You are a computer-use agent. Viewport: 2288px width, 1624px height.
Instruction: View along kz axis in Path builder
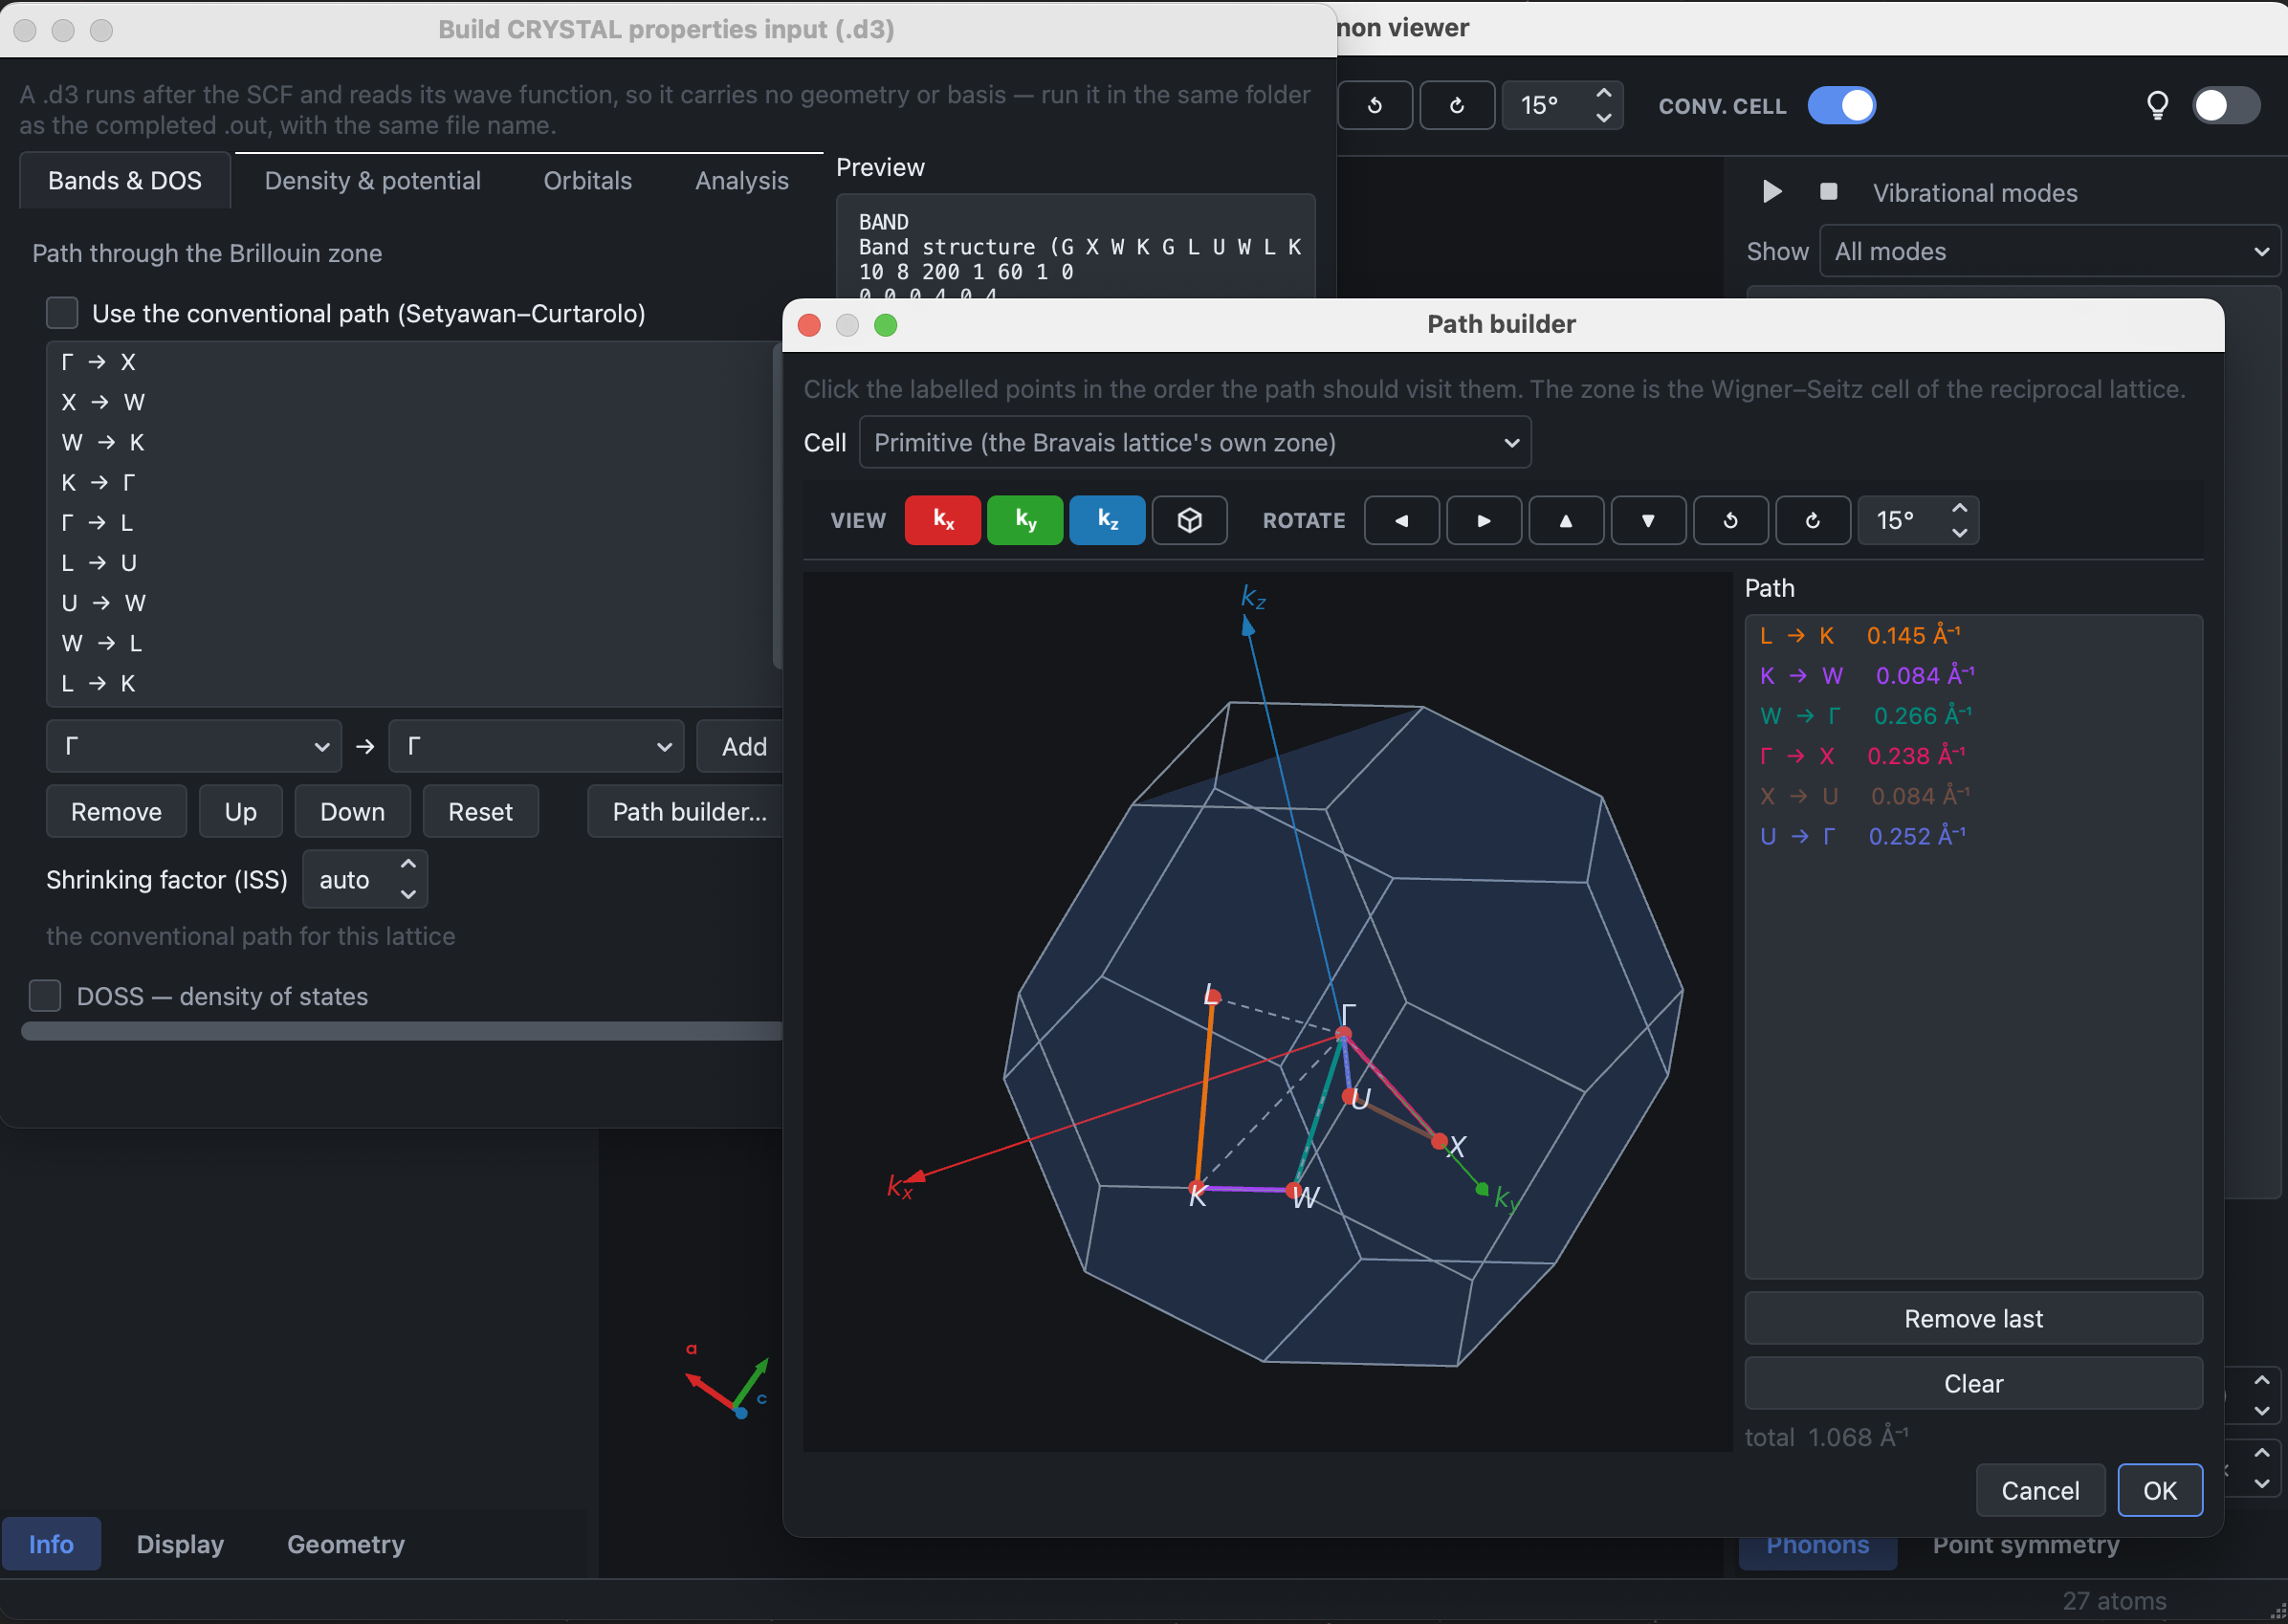(x=1107, y=520)
